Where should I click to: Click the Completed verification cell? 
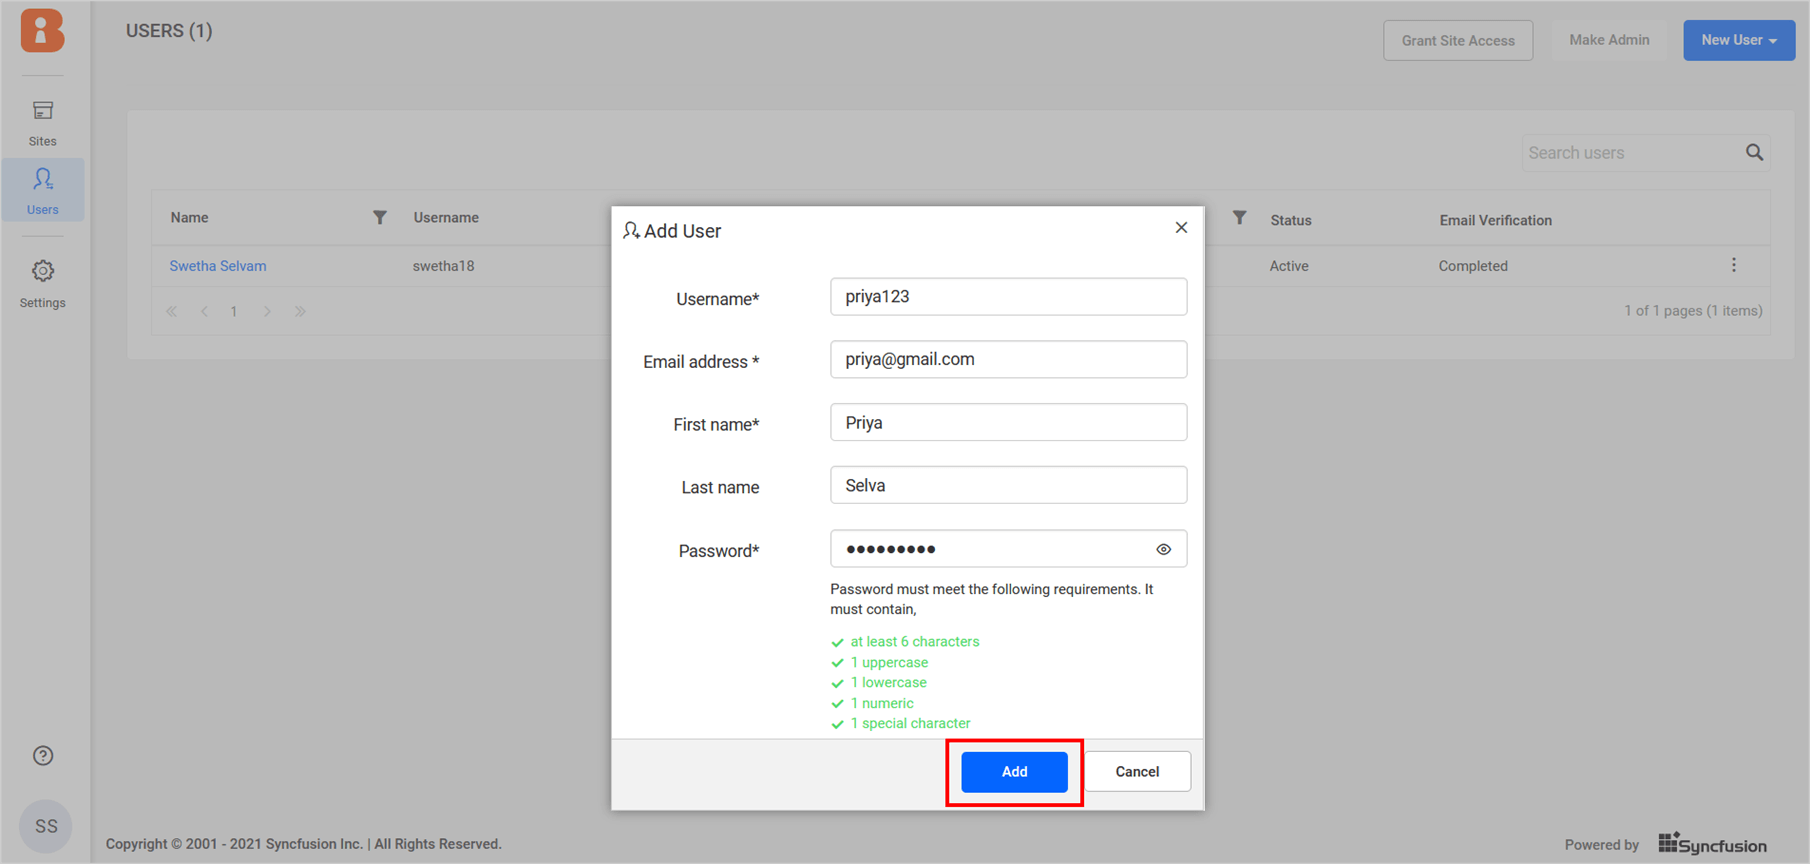tap(1473, 266)
